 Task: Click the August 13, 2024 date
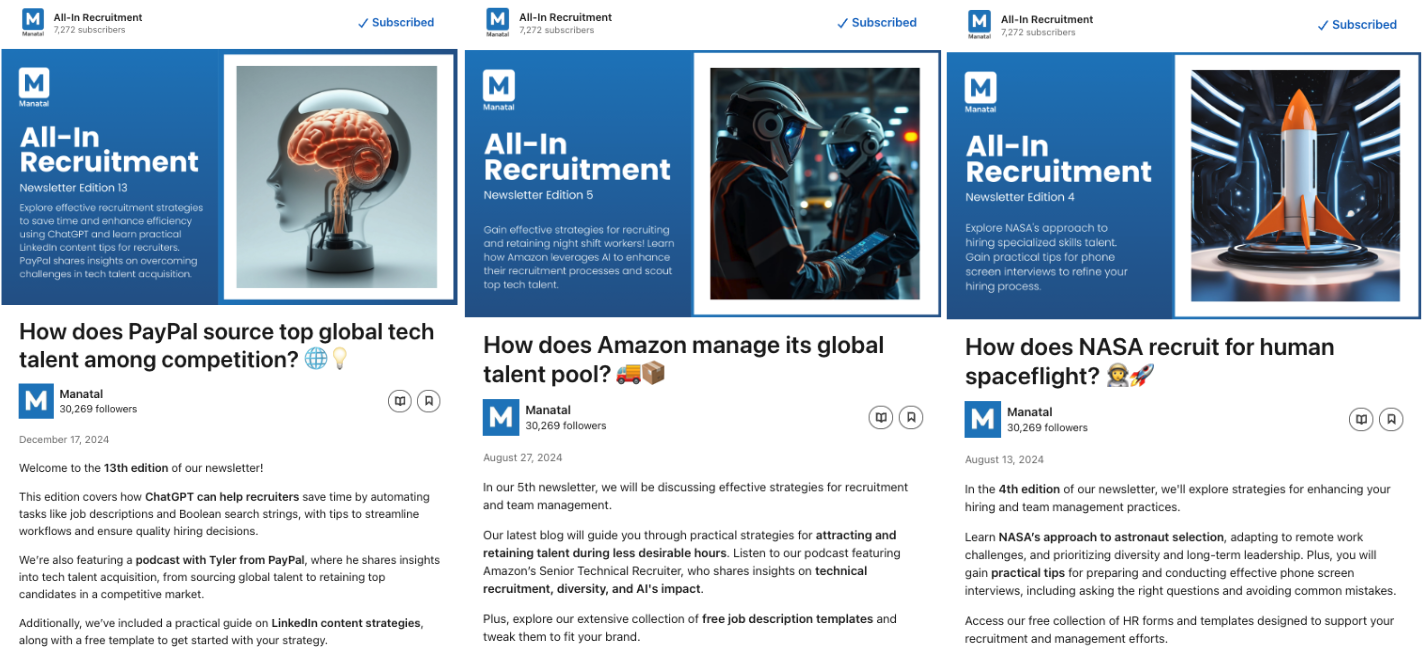point(1004,460)
